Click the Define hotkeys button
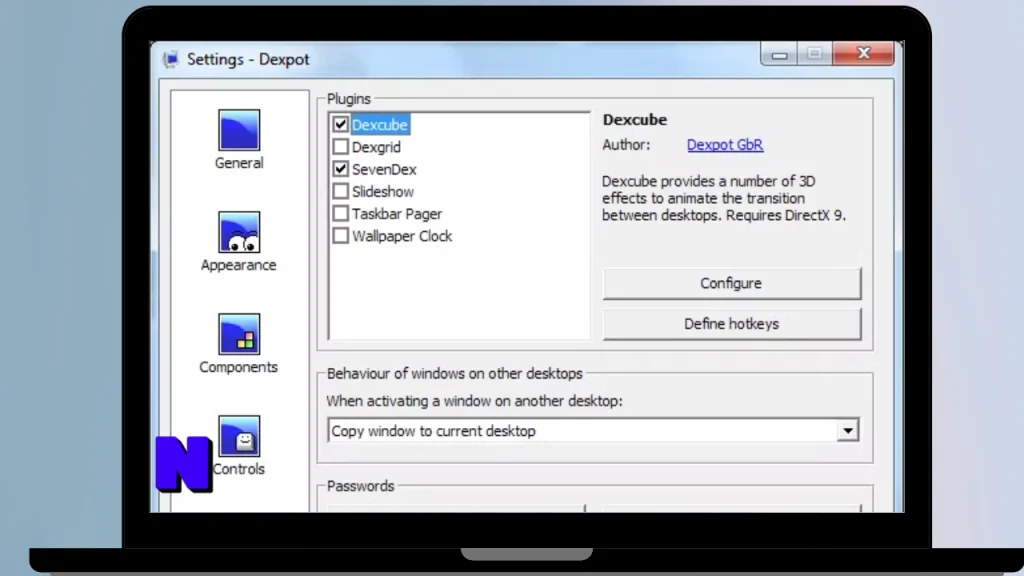Viewport: 1024px width, 576px height. (731, 324)
